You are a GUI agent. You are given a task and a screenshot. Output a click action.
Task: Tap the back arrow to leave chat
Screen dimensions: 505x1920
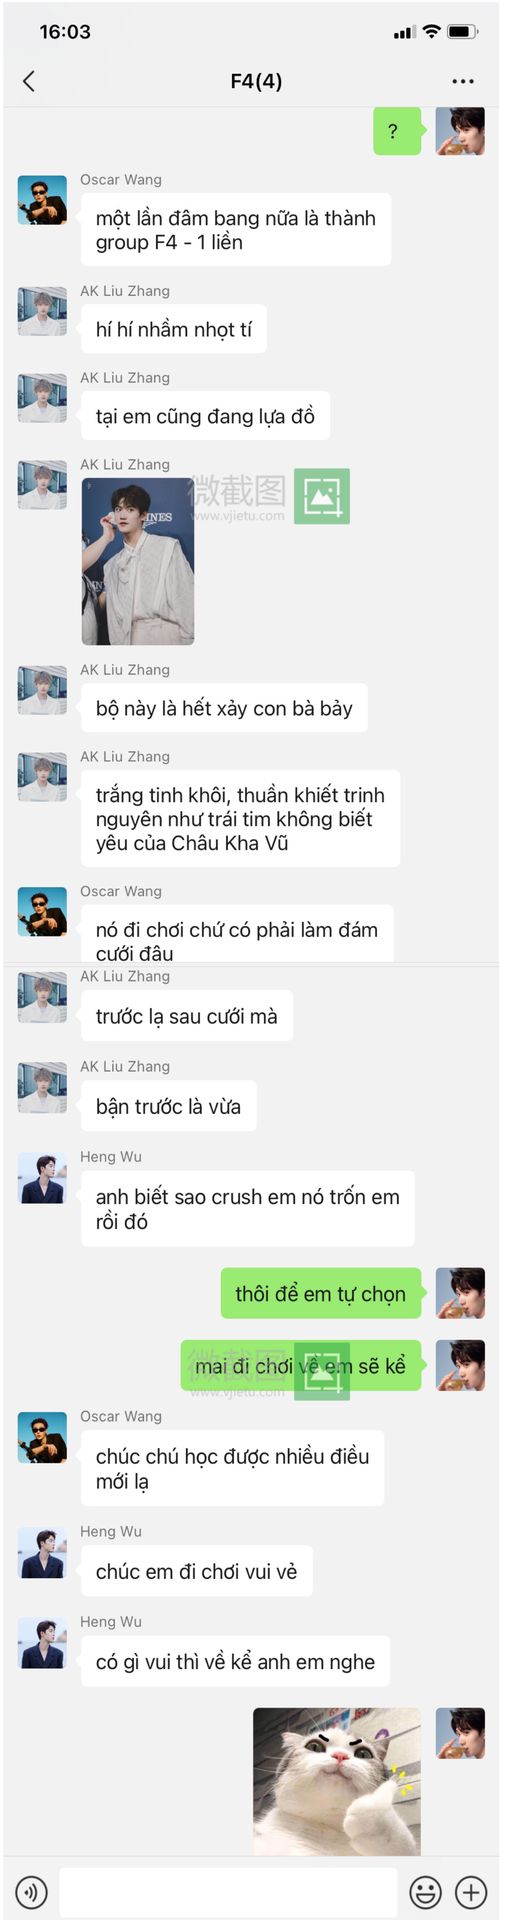29,81
